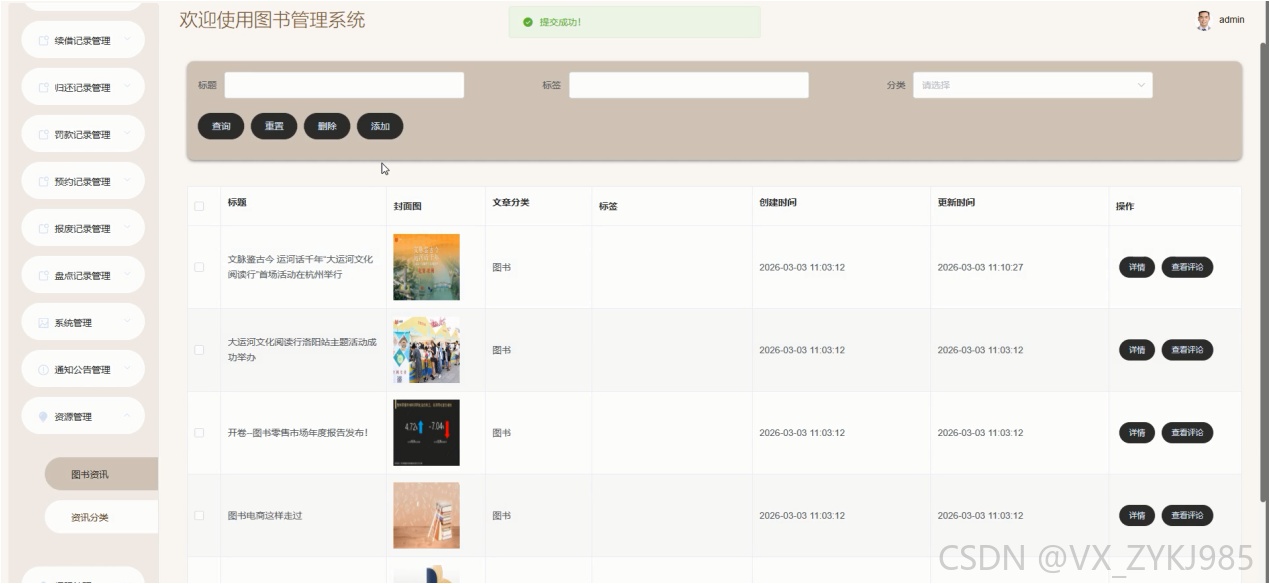The width and height of the screenshot is (1270, 584).
Task: Click the 资源管理 lightbulb icon
Action: coord(43,417)
